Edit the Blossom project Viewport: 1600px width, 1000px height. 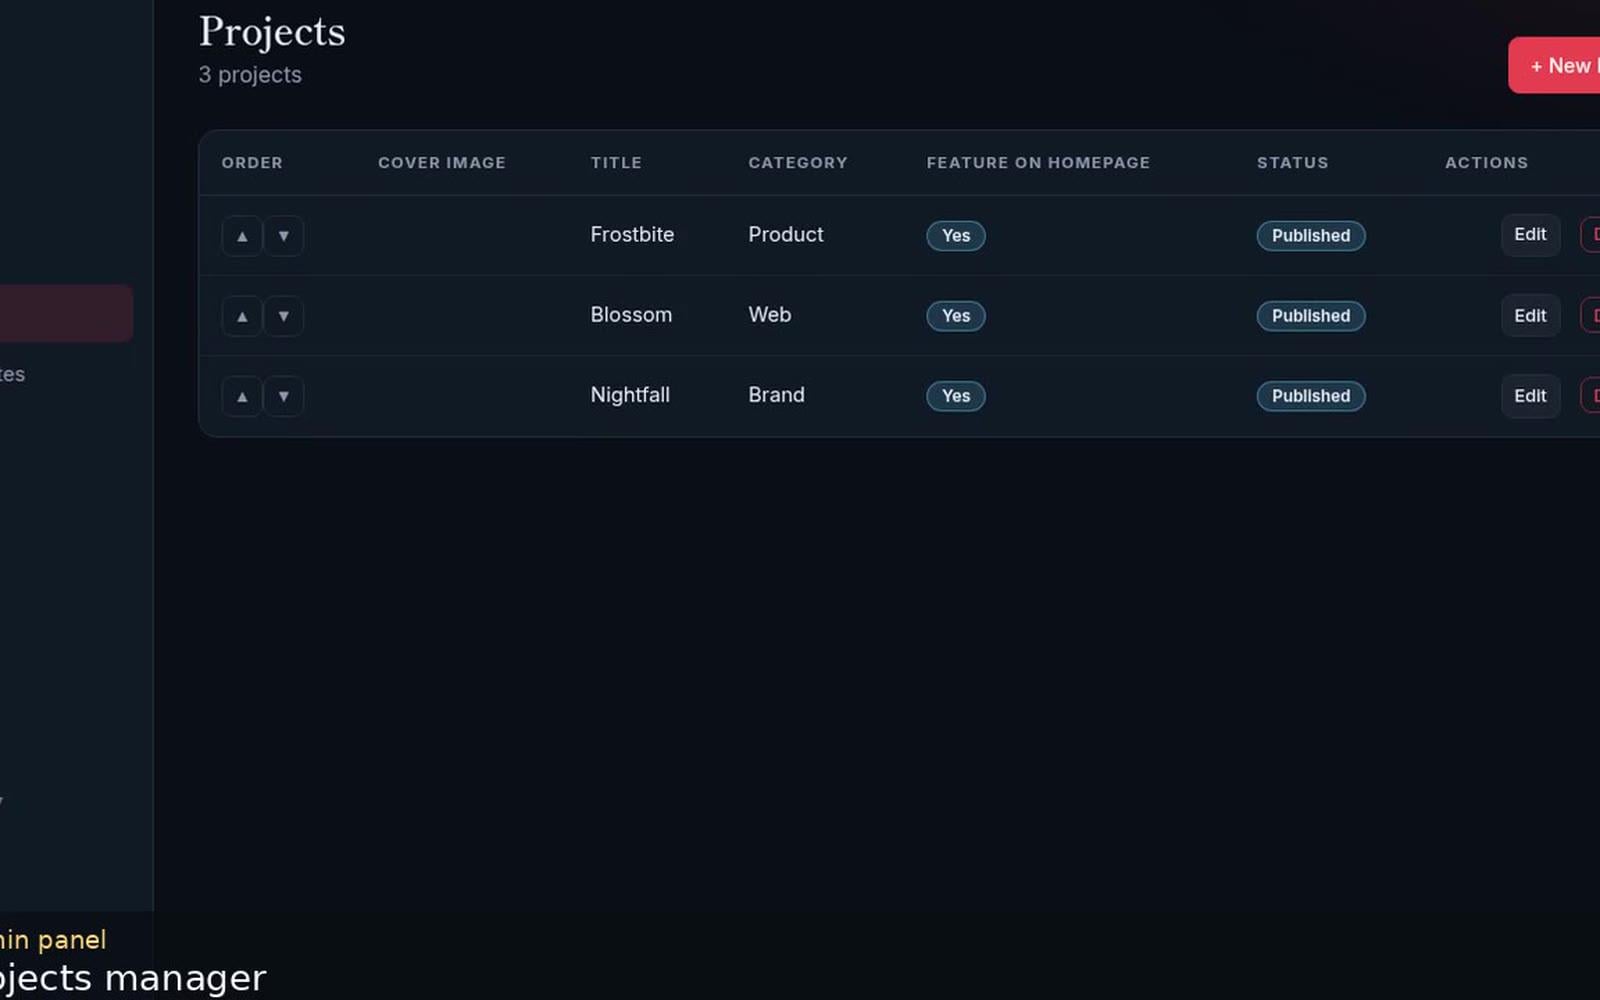[1530, 316]
